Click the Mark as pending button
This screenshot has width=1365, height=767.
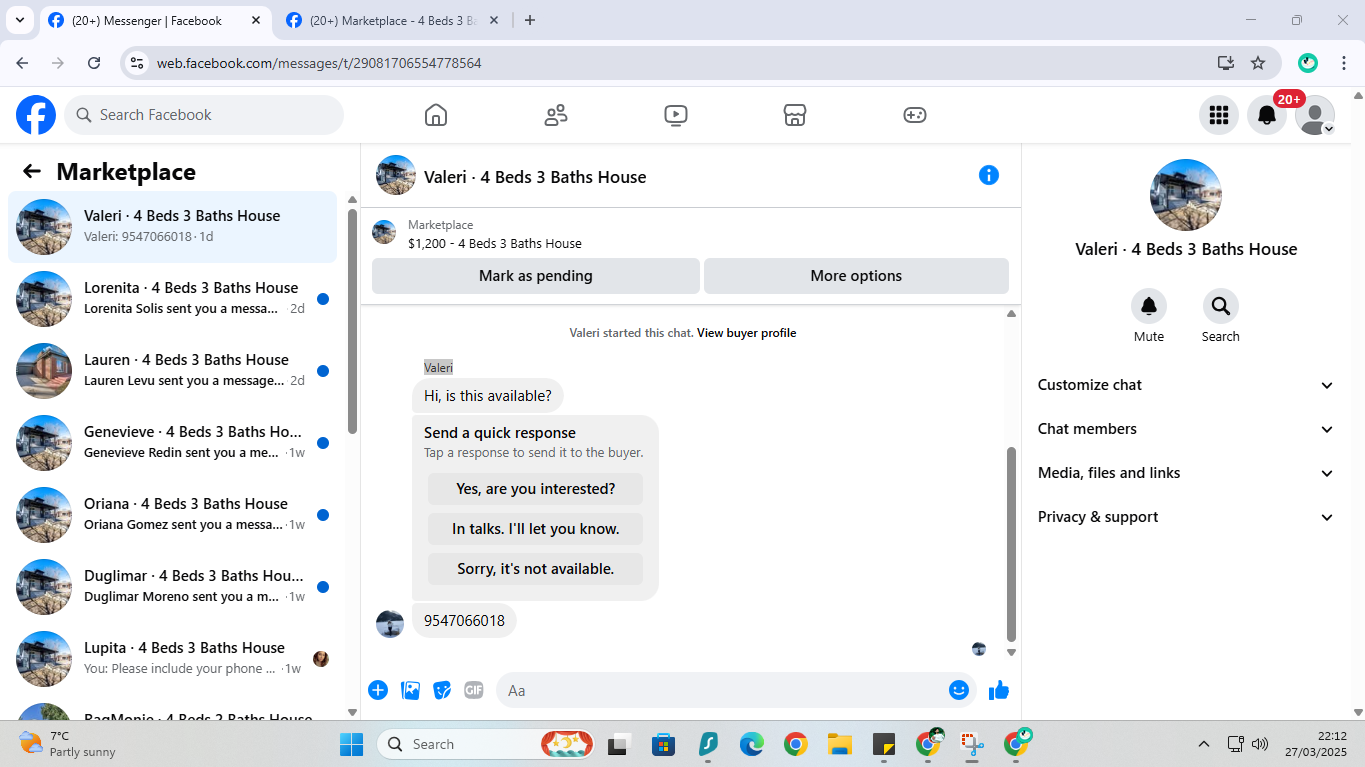tap(536, 276)
